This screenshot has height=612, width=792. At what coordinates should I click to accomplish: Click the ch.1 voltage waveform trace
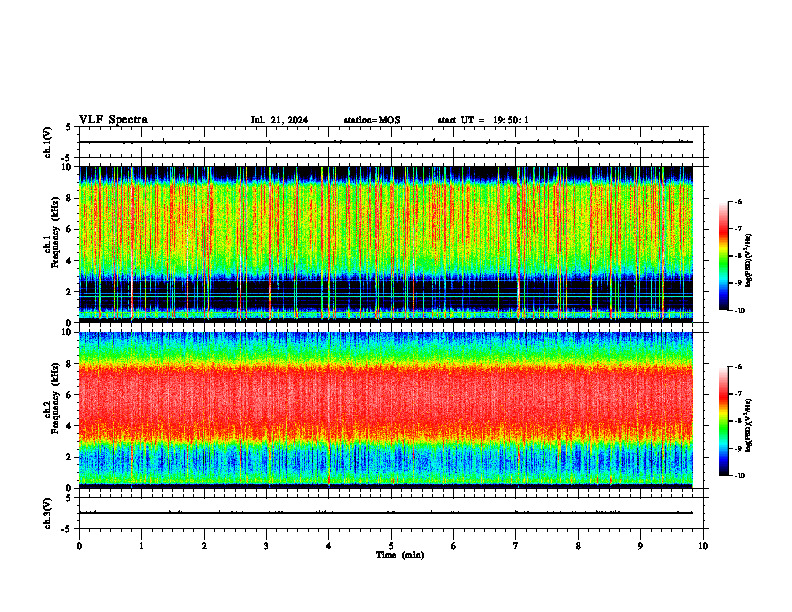pos(386,142)
